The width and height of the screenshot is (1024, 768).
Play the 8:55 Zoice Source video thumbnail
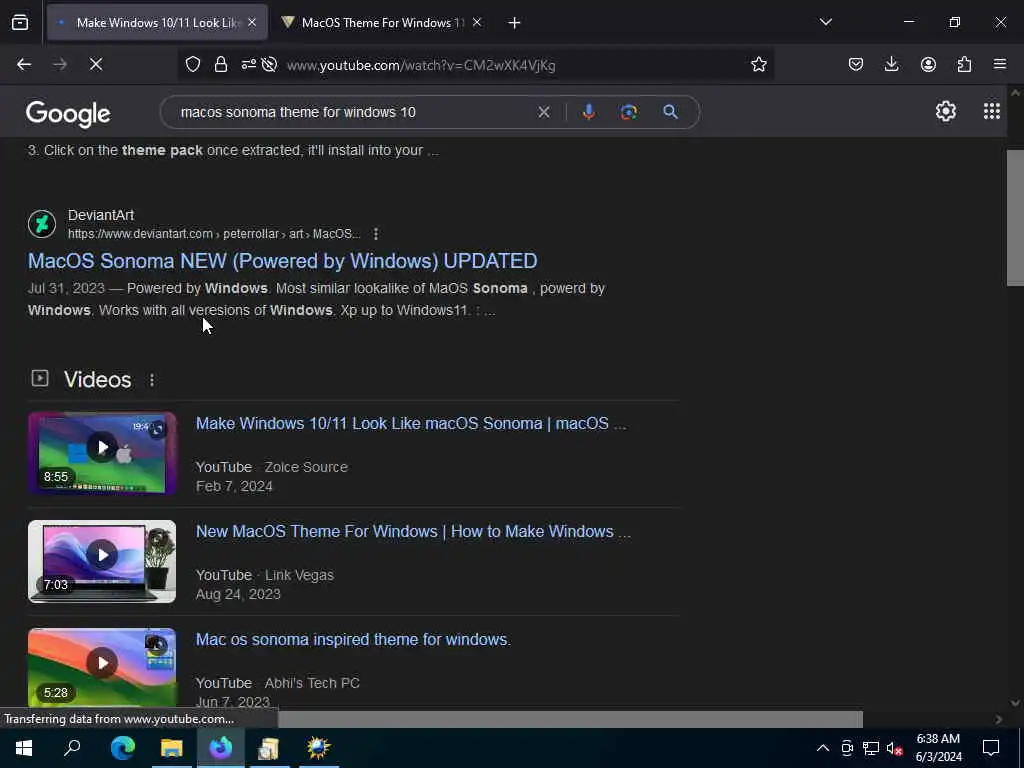click(102, 453)
